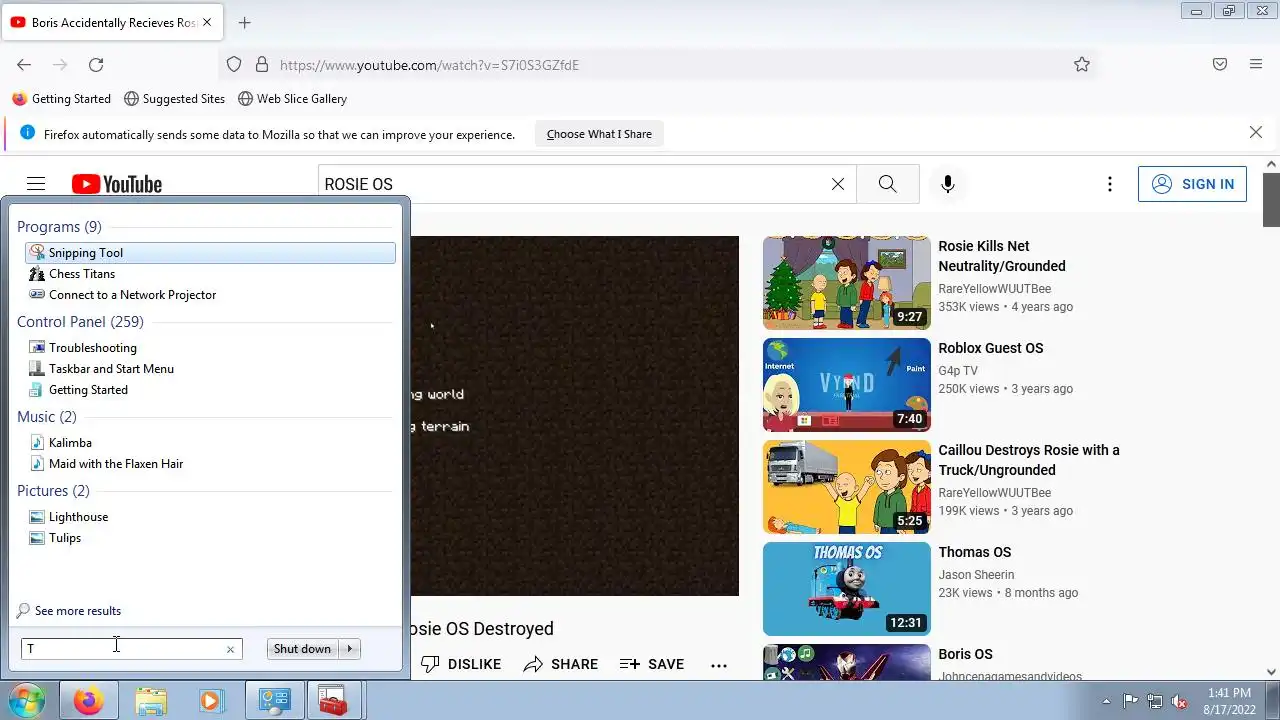The image size is (1280, 720).
Task: Open Thomas OS video thumbnail
Action: point(847,589)
